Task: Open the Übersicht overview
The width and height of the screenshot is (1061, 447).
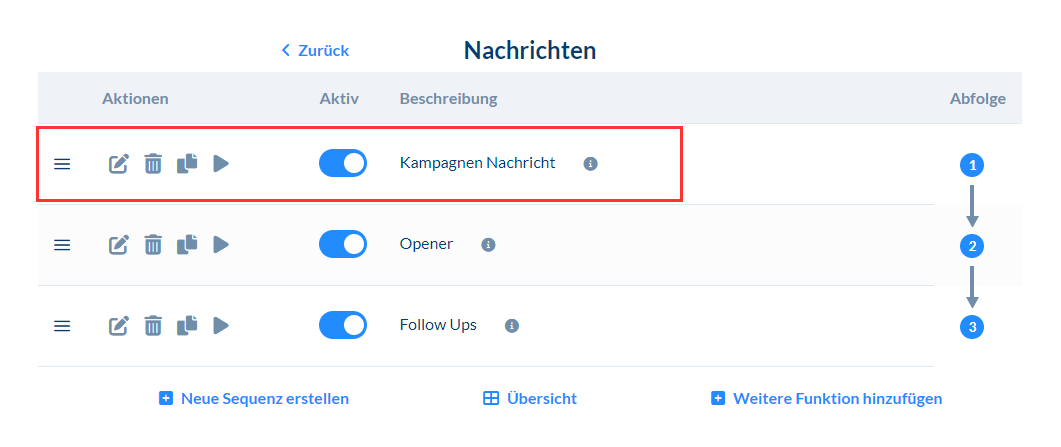Action: pos(530,398)
